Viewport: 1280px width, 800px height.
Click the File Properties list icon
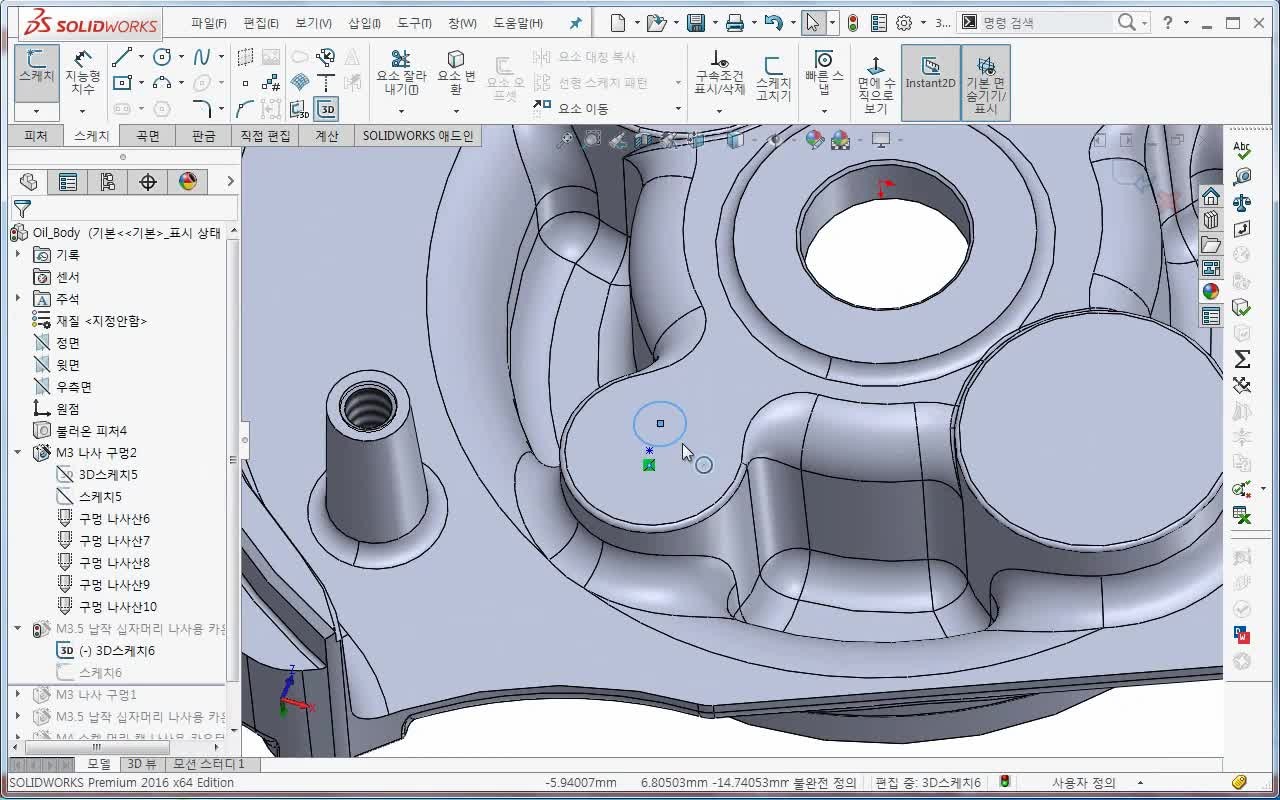pos(879,22)
